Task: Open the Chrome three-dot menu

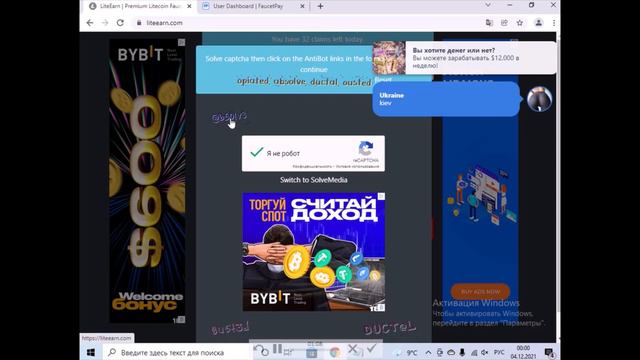Action: click(x=553, y=23)
